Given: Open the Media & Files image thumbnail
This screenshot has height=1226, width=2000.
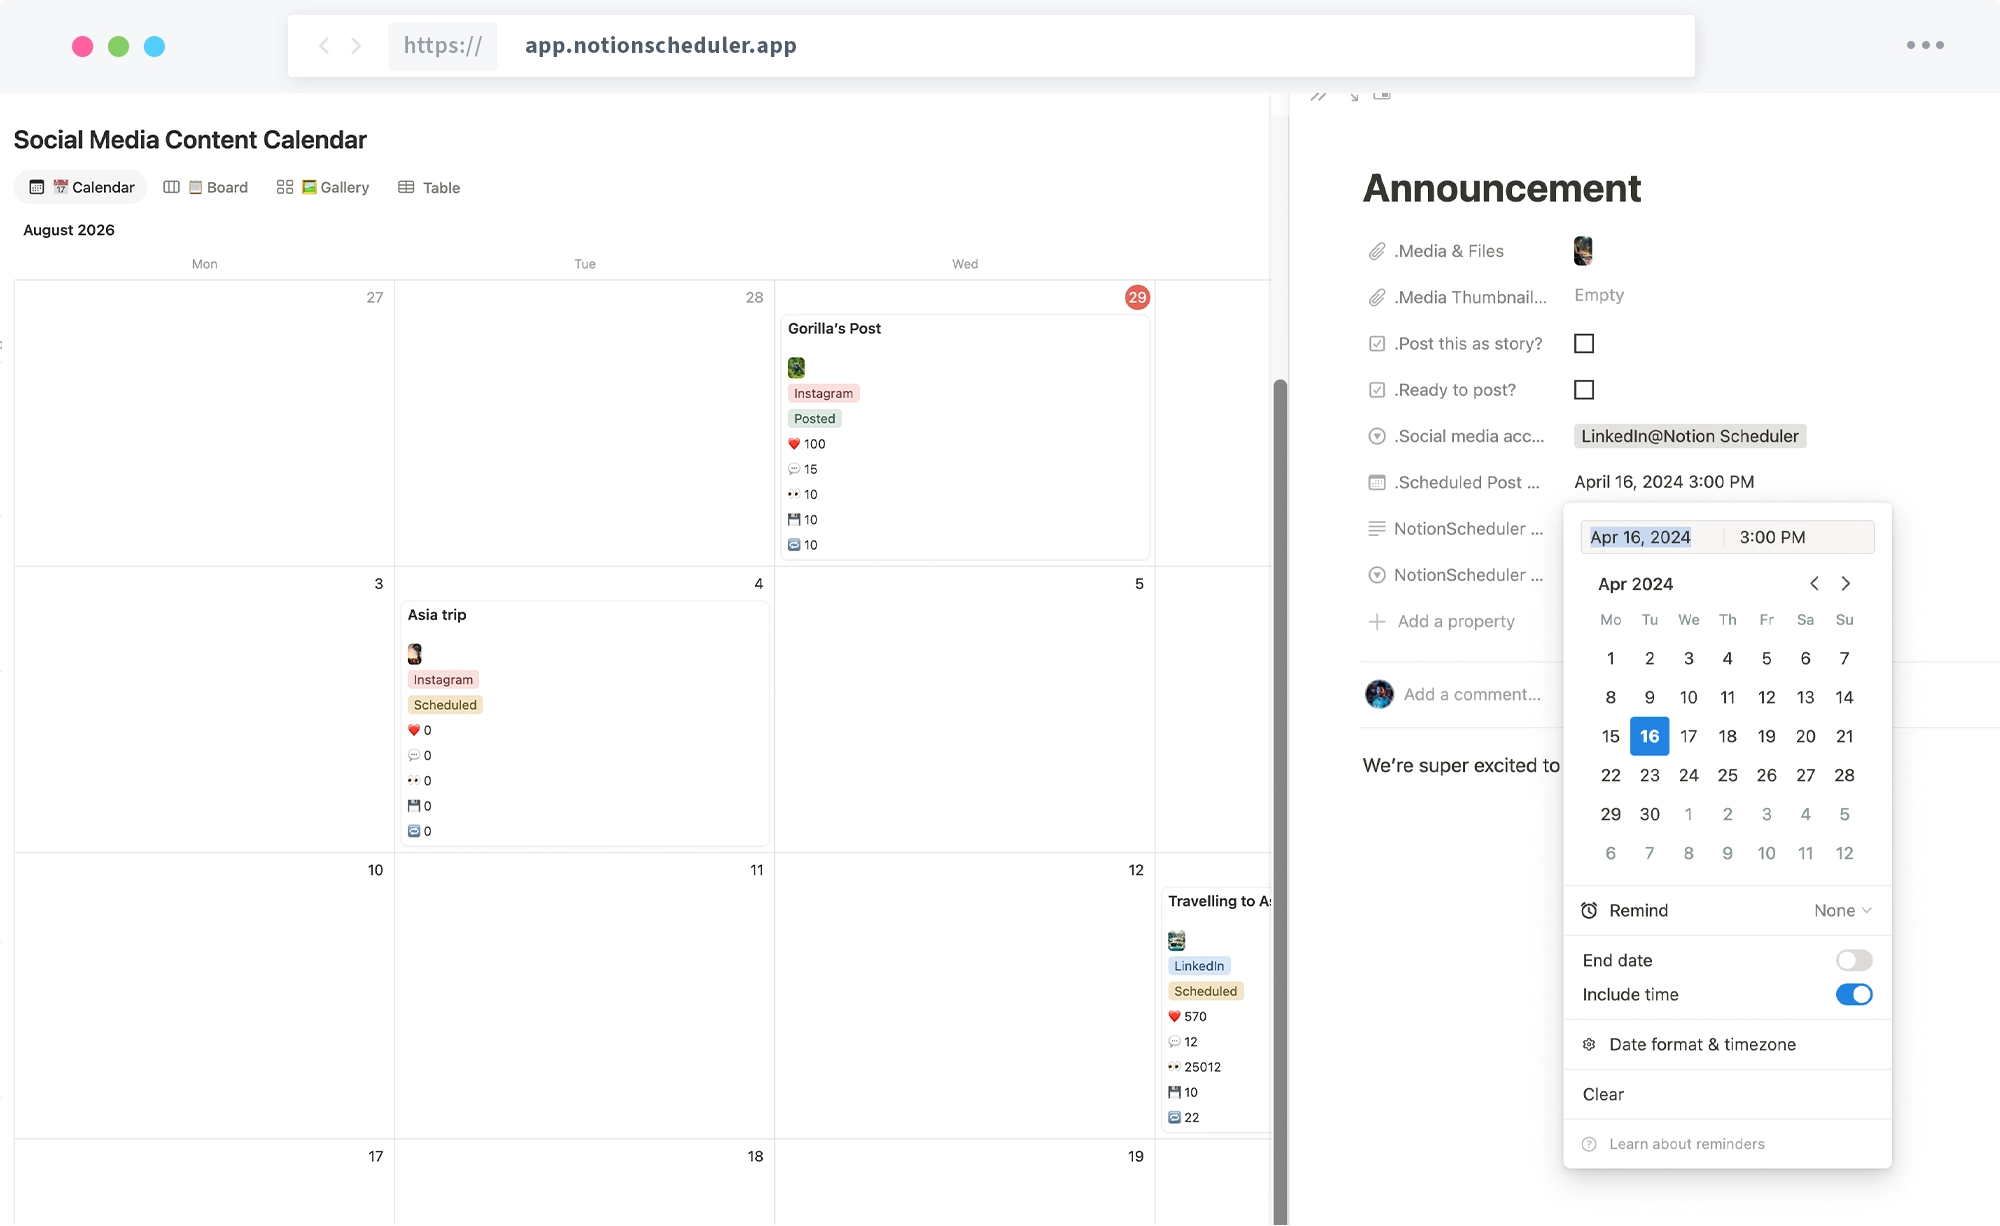Looking at the screenshot, I should click(x=1583, y=251).
